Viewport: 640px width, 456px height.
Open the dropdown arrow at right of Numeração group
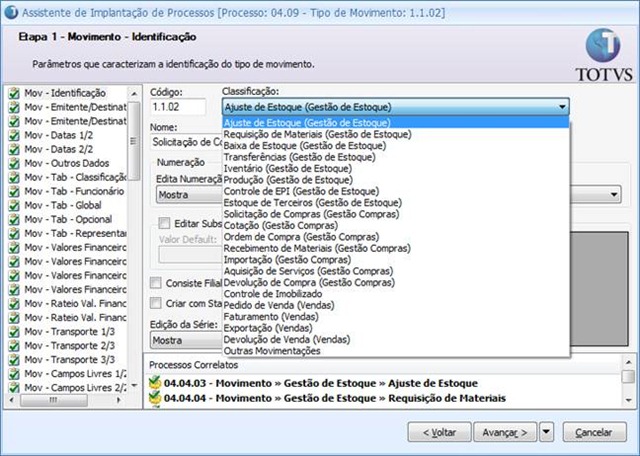pos(614,195)
